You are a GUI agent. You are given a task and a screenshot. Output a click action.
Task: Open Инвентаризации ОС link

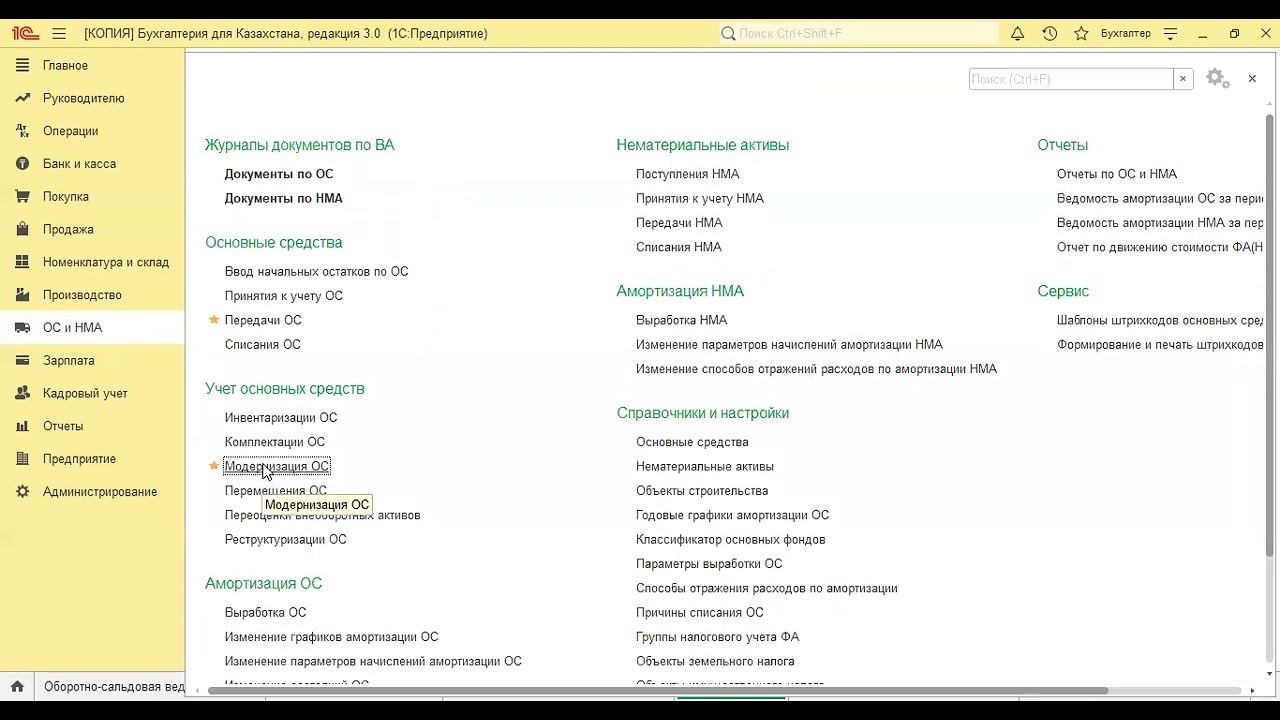[281, 418]
